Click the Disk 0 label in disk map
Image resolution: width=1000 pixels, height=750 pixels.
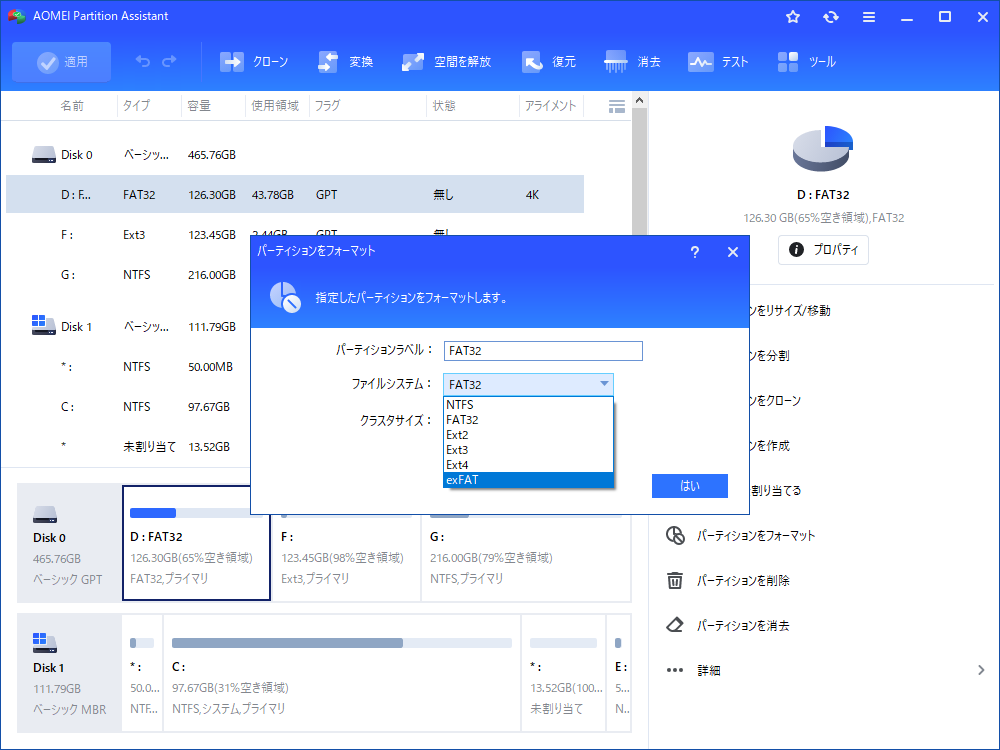pyautogui.click(x=49, y=538)
